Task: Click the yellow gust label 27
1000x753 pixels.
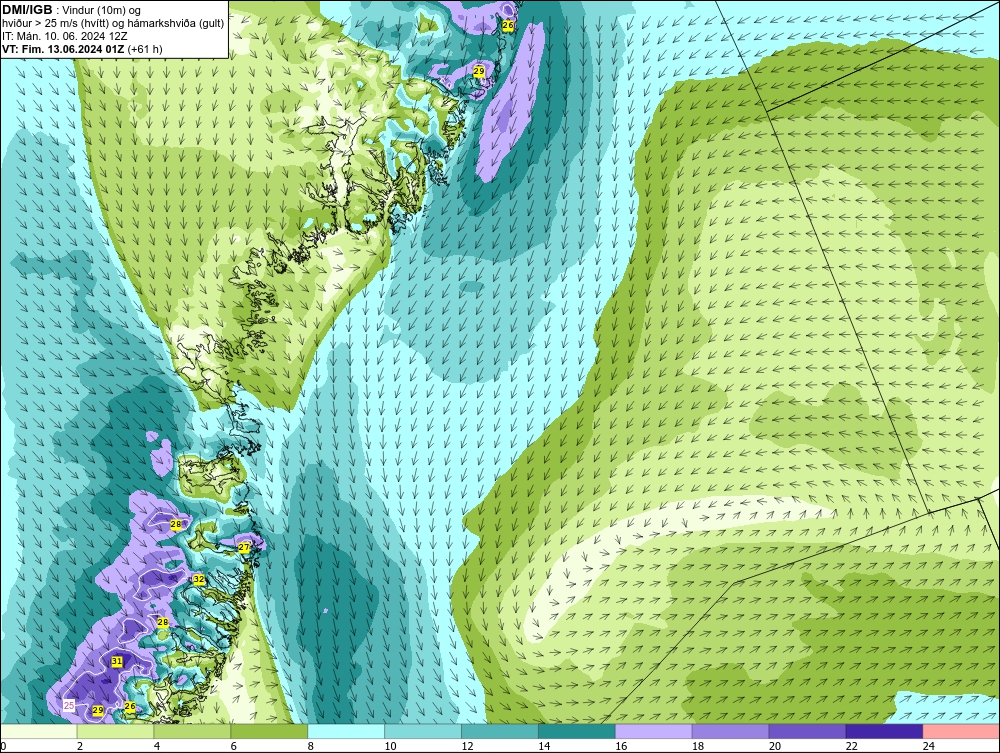Action: [244, 547]
